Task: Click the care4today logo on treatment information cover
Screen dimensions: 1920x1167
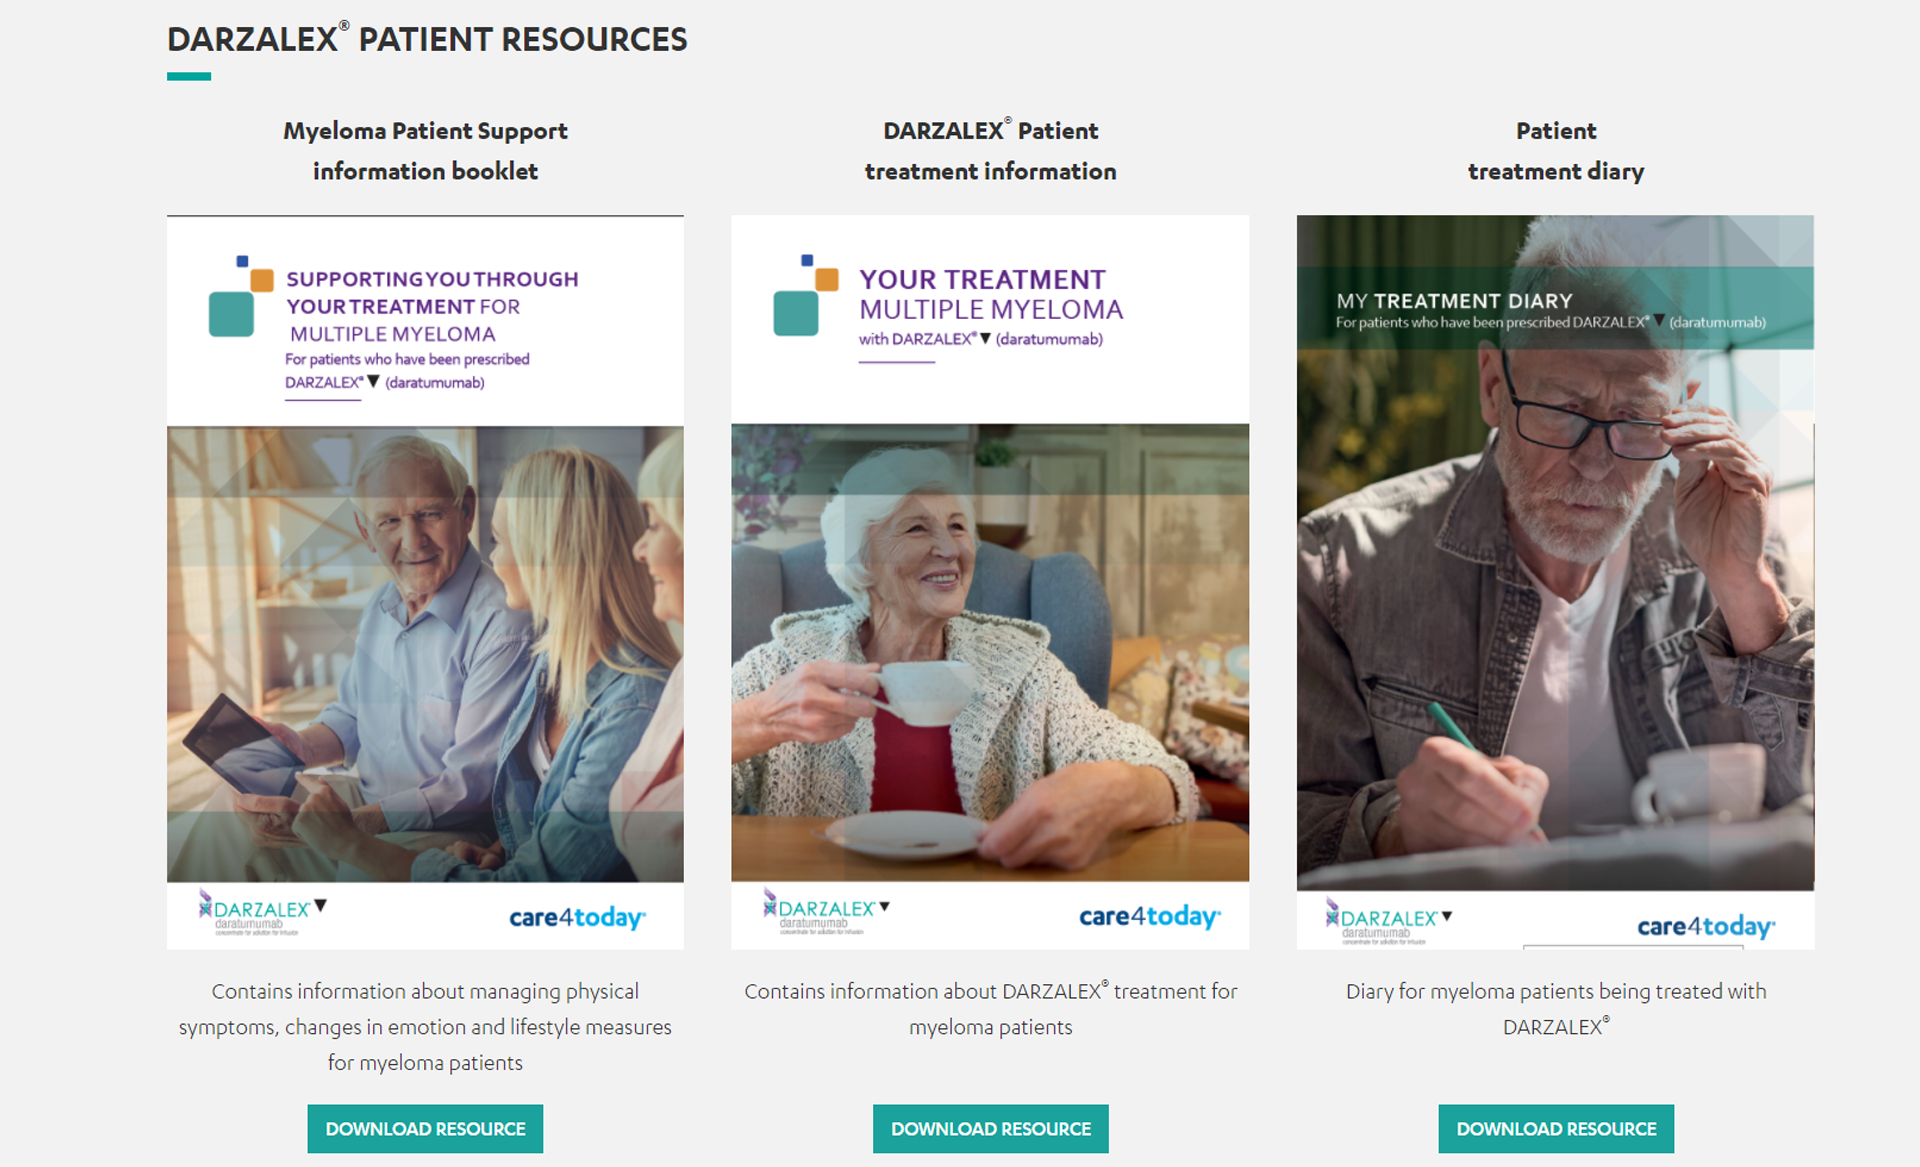Action: [x=1149, y=916]
